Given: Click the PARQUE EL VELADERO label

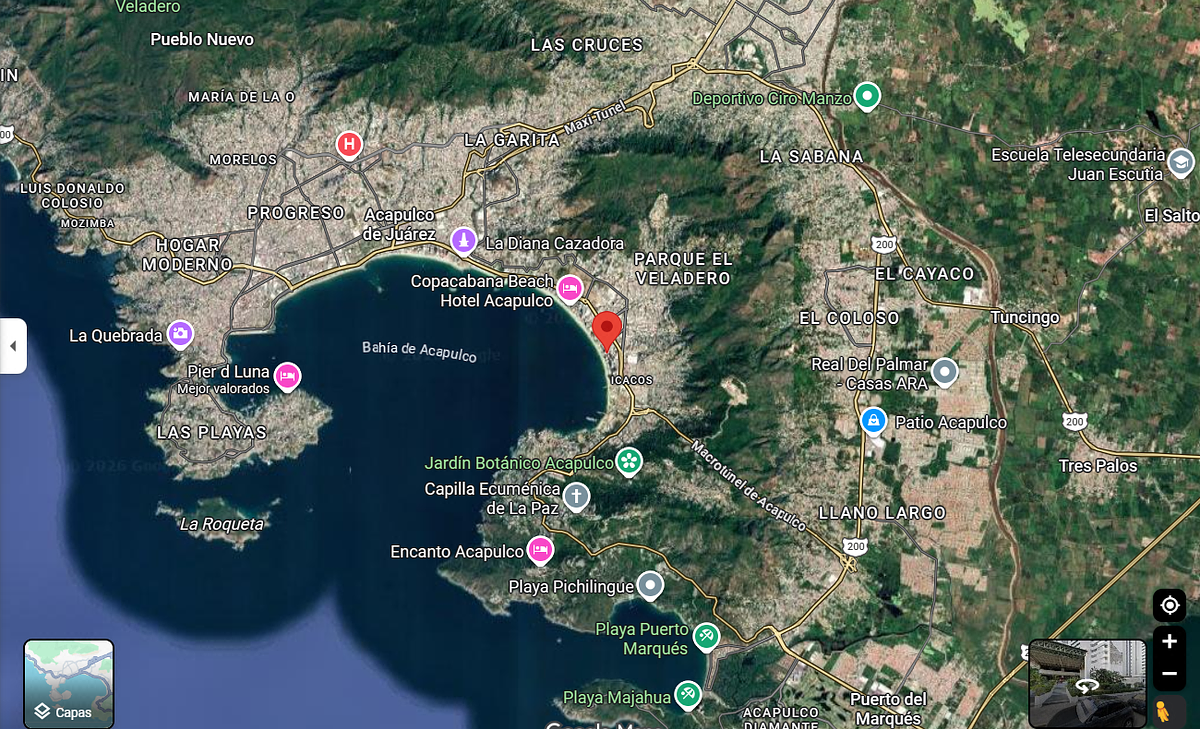Looking at the screenshot, I should [x=684, y=268].
